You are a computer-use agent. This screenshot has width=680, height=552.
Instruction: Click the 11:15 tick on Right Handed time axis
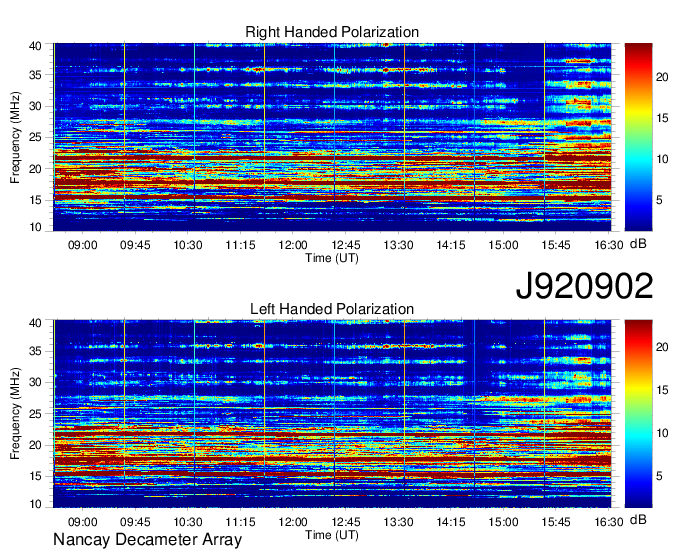pyautogui.click(x=241, y=245)
